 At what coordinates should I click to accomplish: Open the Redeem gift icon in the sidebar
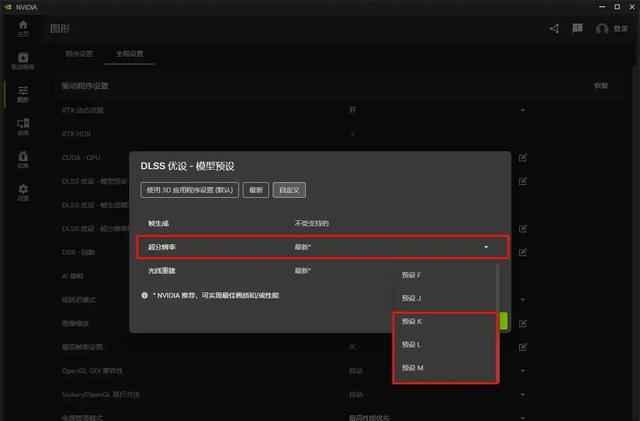point(23,159)
